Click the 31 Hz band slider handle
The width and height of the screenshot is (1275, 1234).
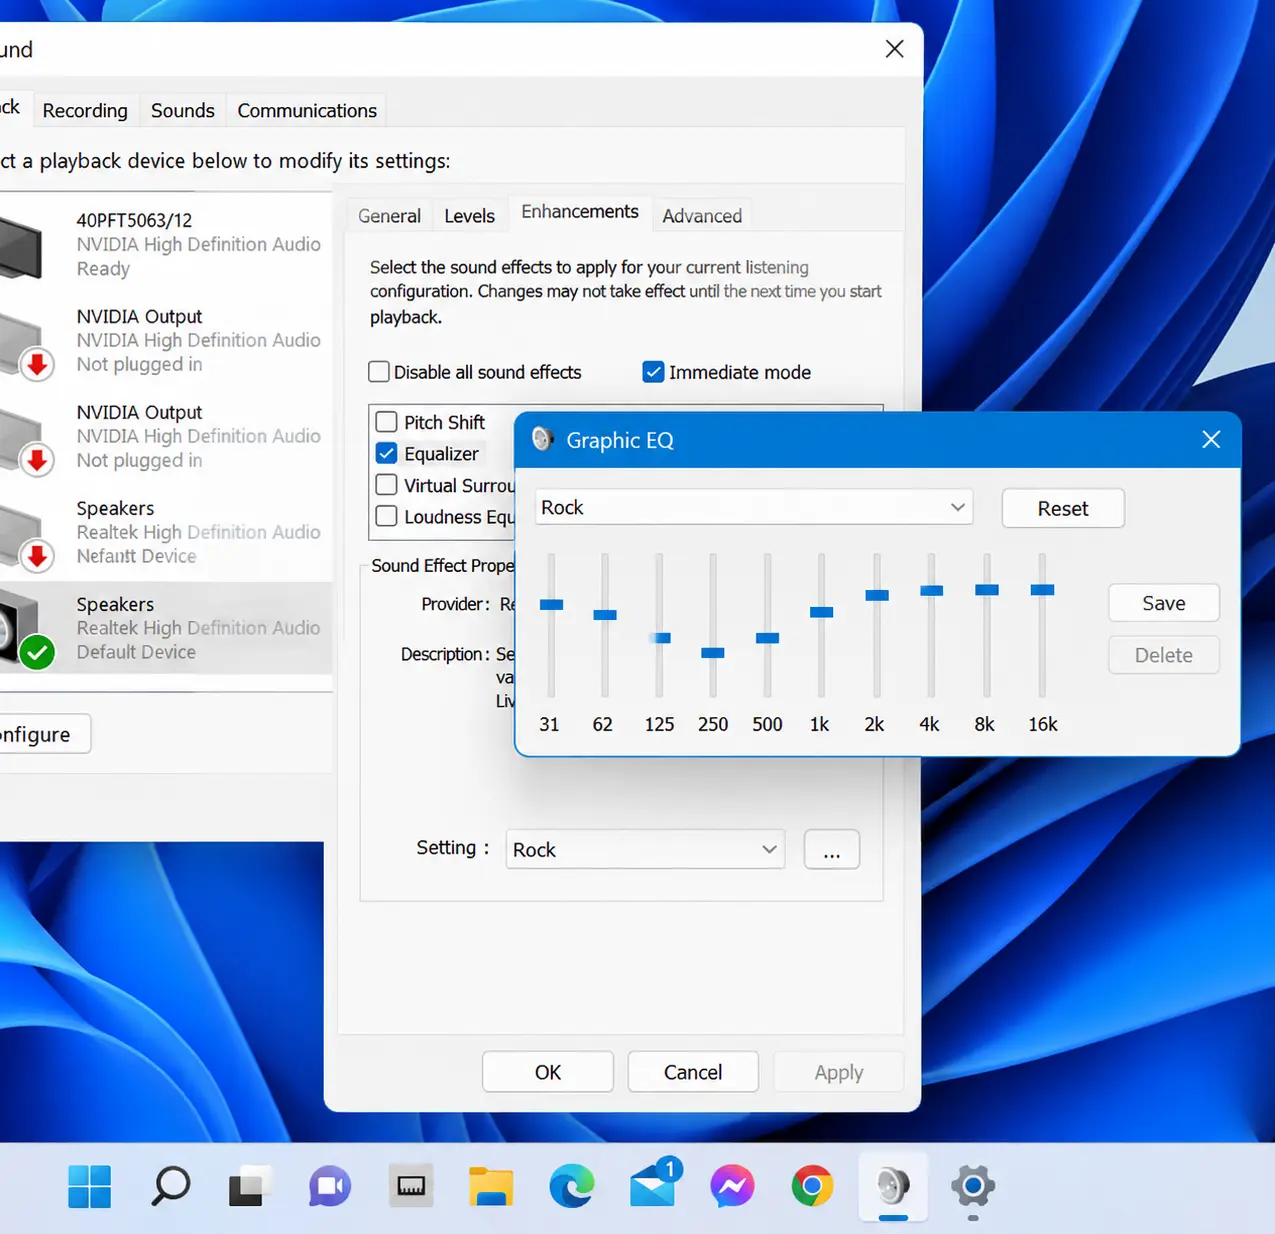click(x=551, y=604)
